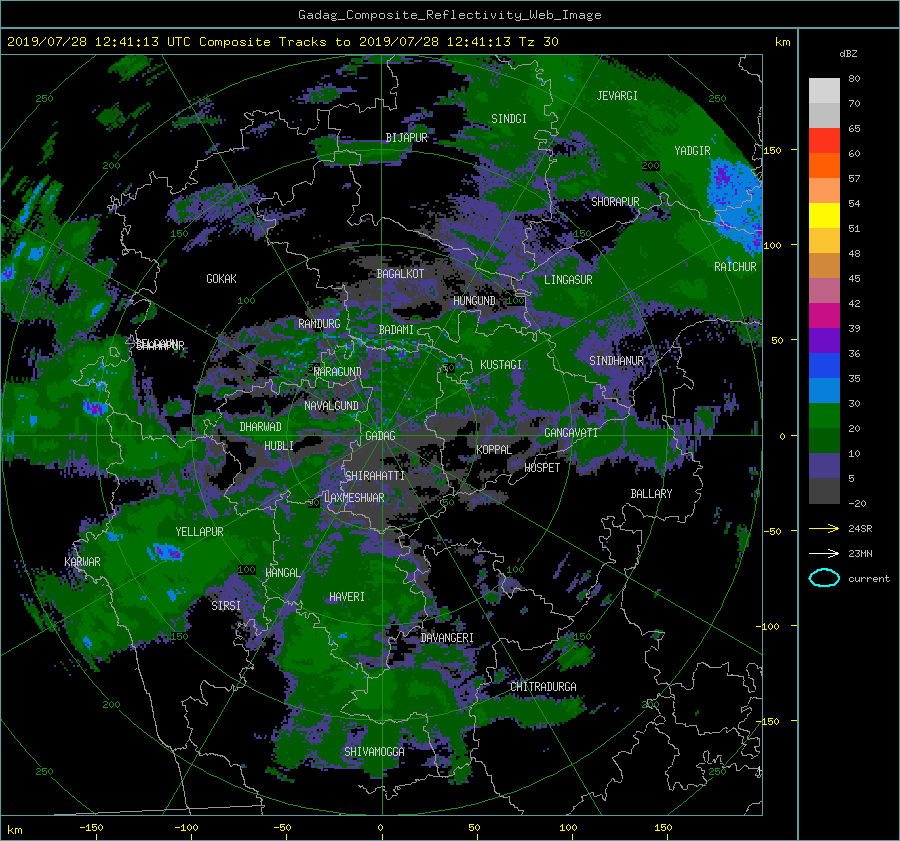900x841 pixels.
Task: Click the YELLAPUR city label
Action: point(200,532)
